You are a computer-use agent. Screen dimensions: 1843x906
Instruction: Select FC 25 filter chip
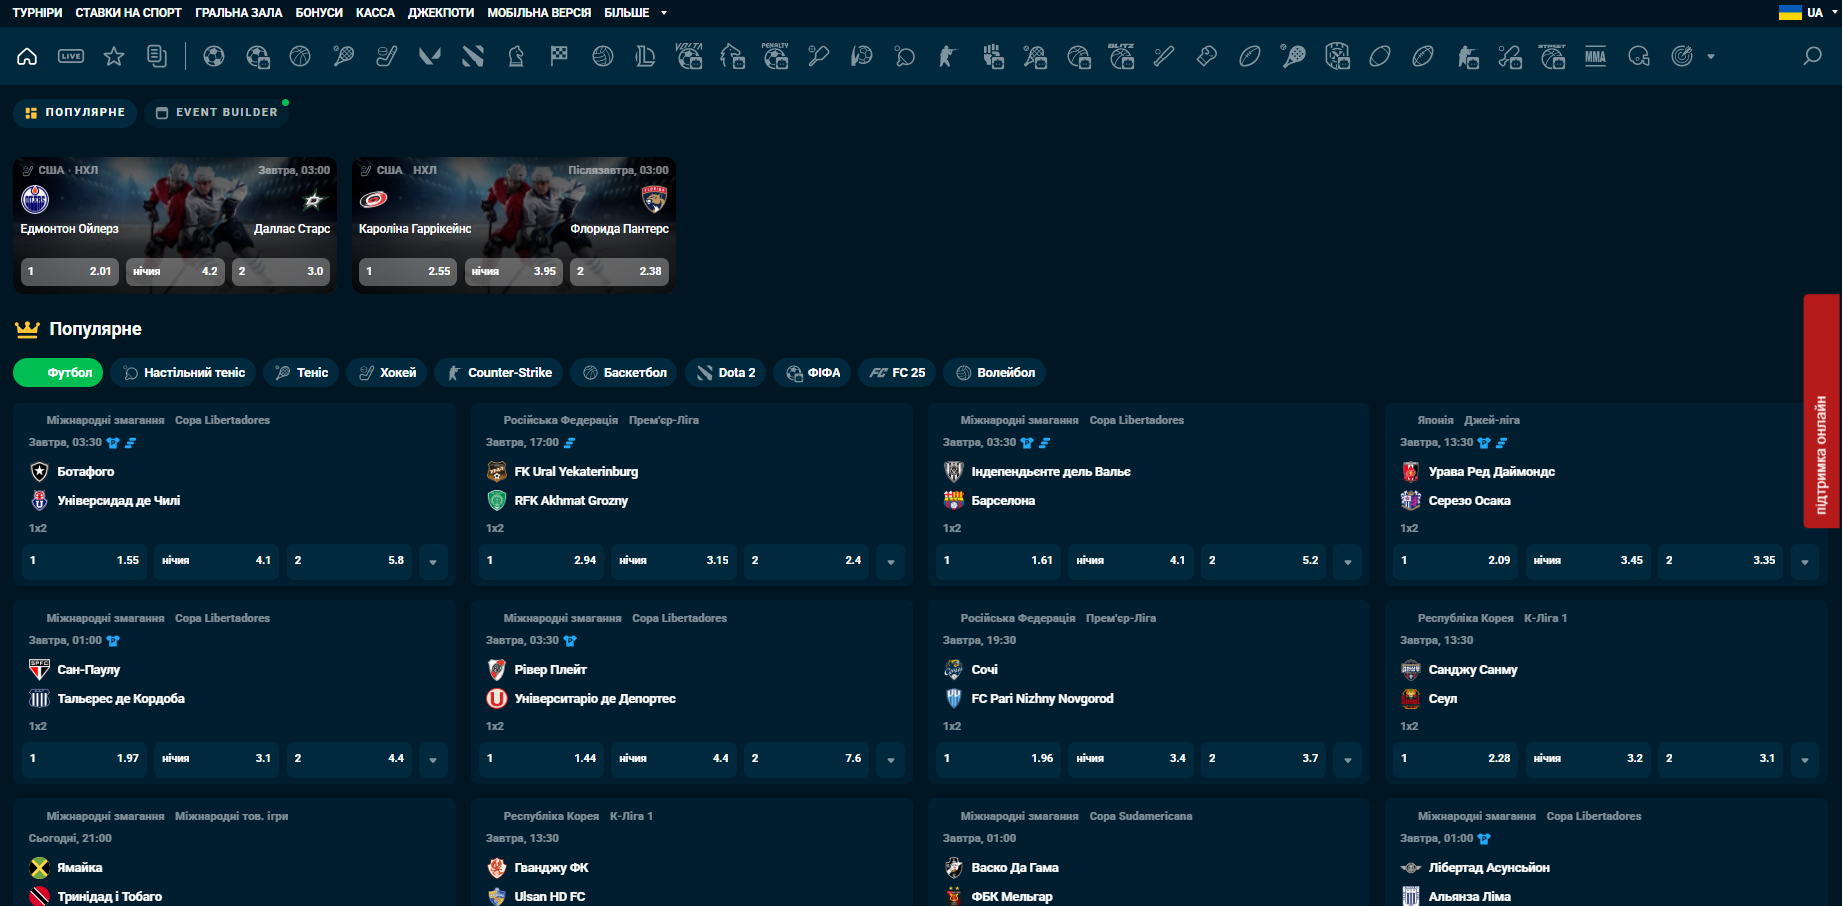897,373
